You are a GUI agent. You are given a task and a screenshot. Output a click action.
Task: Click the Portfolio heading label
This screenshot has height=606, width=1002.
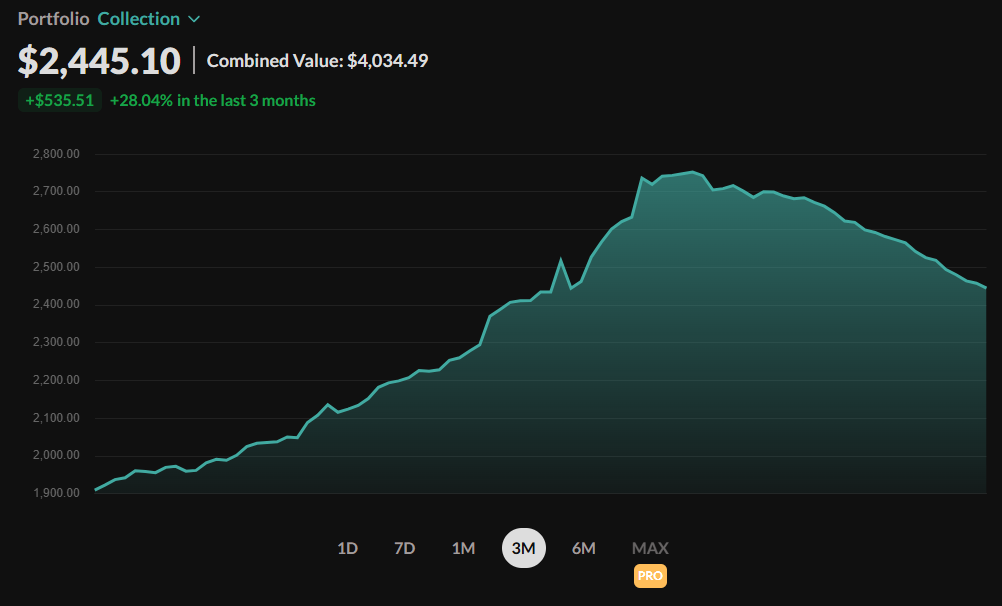(x=53, y=19)
